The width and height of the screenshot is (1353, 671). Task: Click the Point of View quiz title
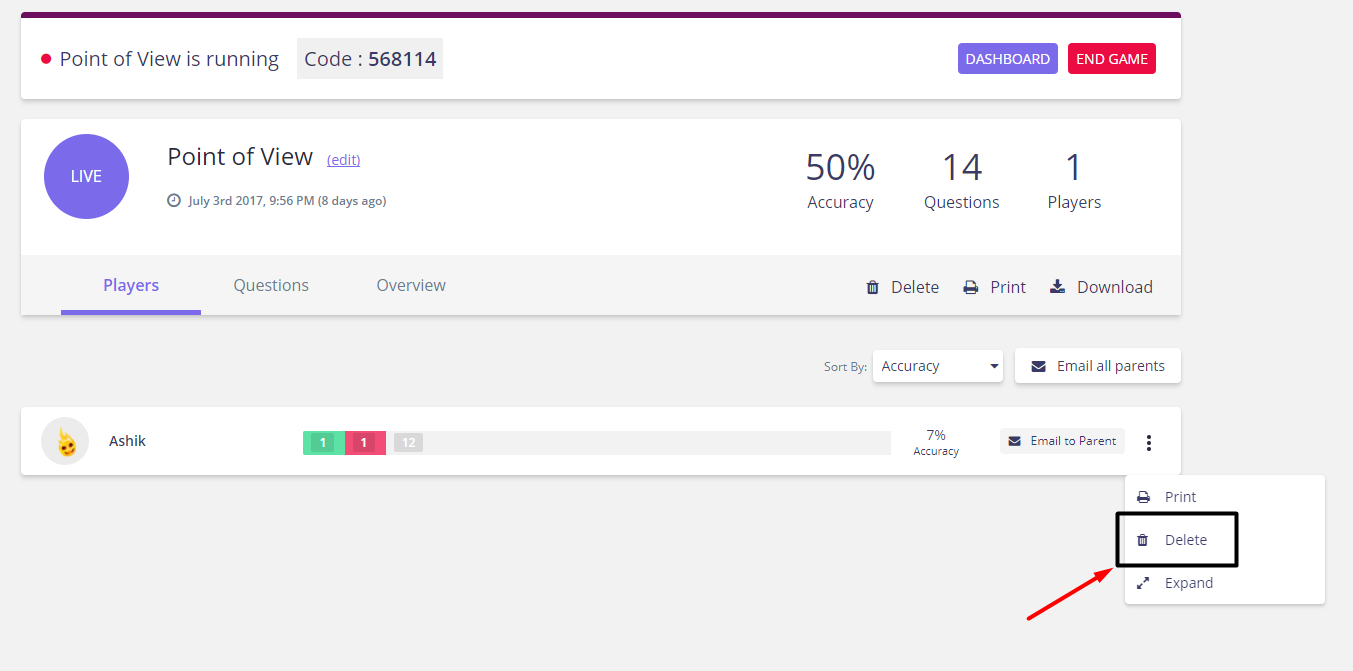coord(240,157)
